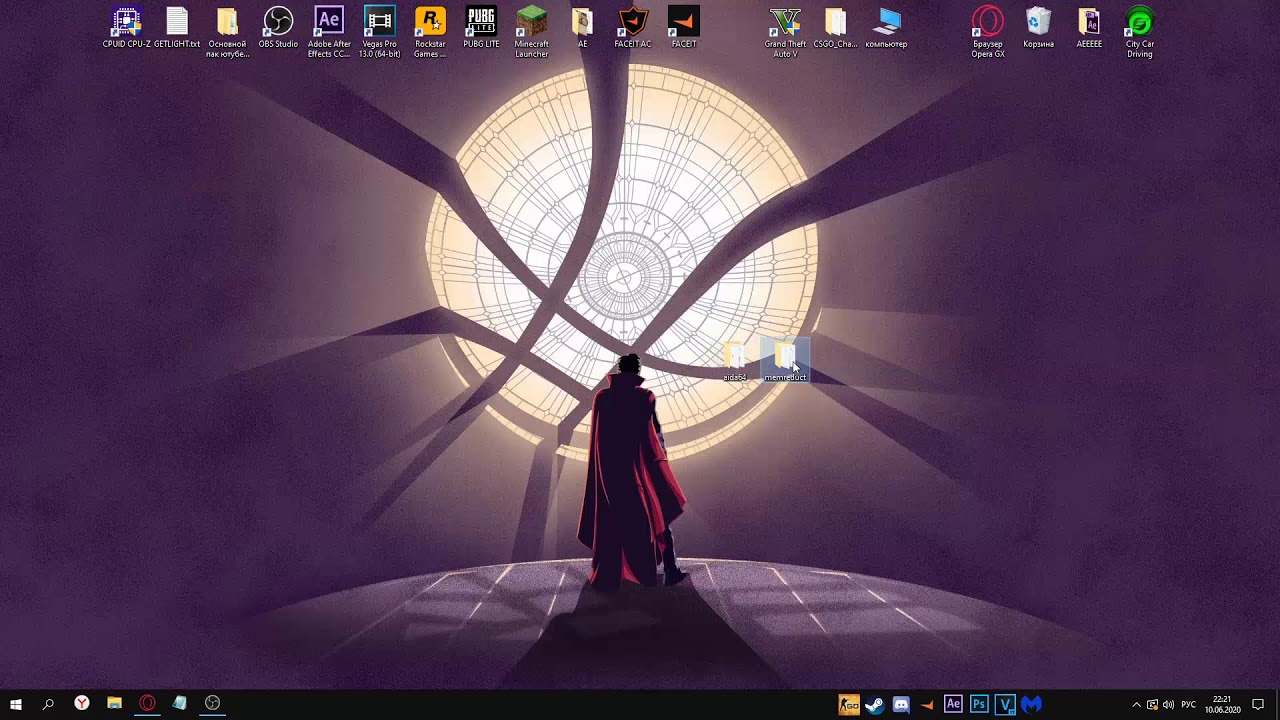
Task: Select the FACEIT AC desktop shortcut
Action: click(x=633, y=28)
